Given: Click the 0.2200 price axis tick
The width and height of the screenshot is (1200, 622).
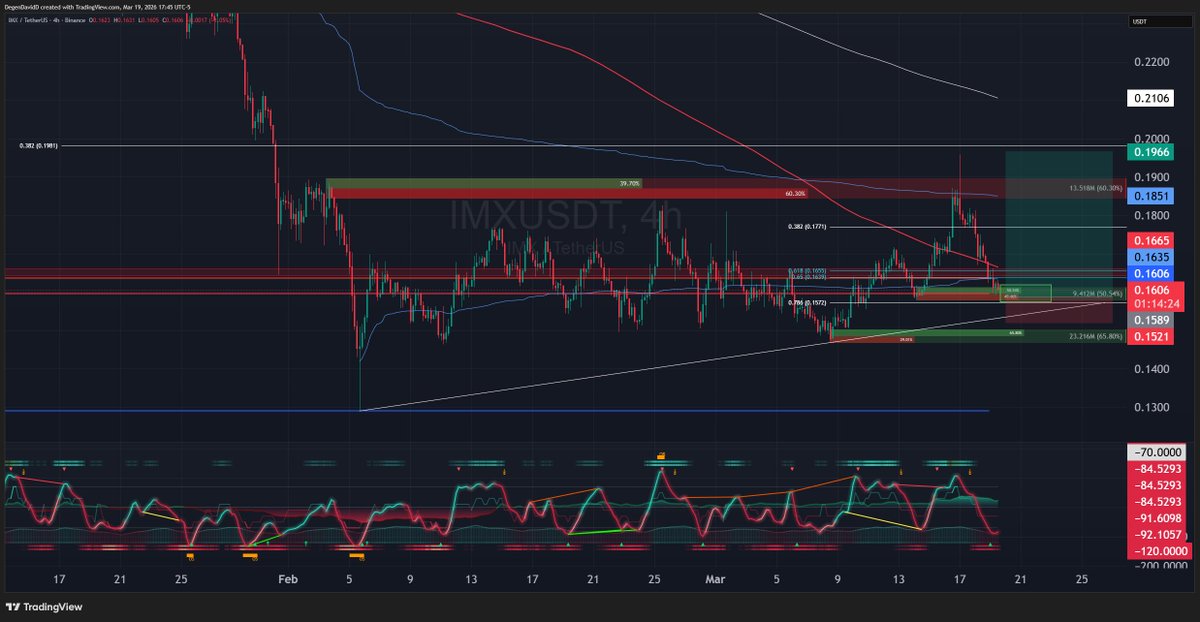Looking at the screenshot, I should 1151,62.
